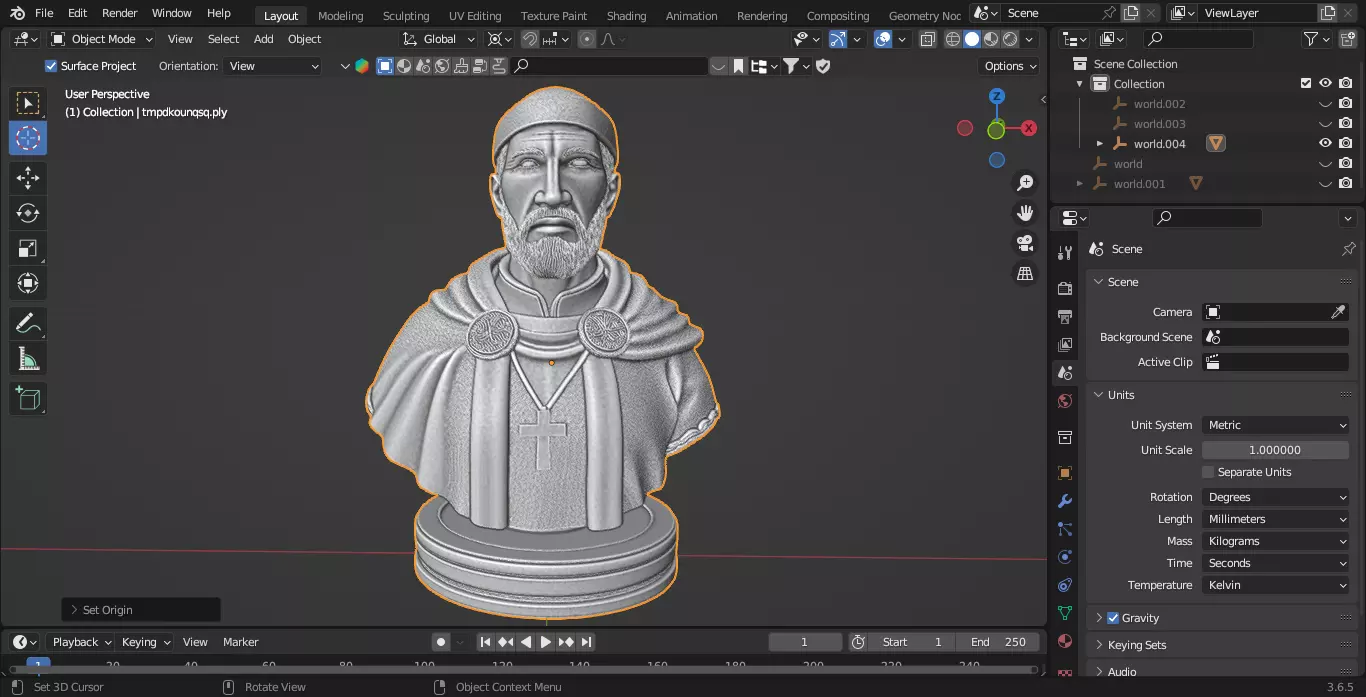Open the Modifiers properties tab
The image size is (1366, 697).
click(1065, 501)
